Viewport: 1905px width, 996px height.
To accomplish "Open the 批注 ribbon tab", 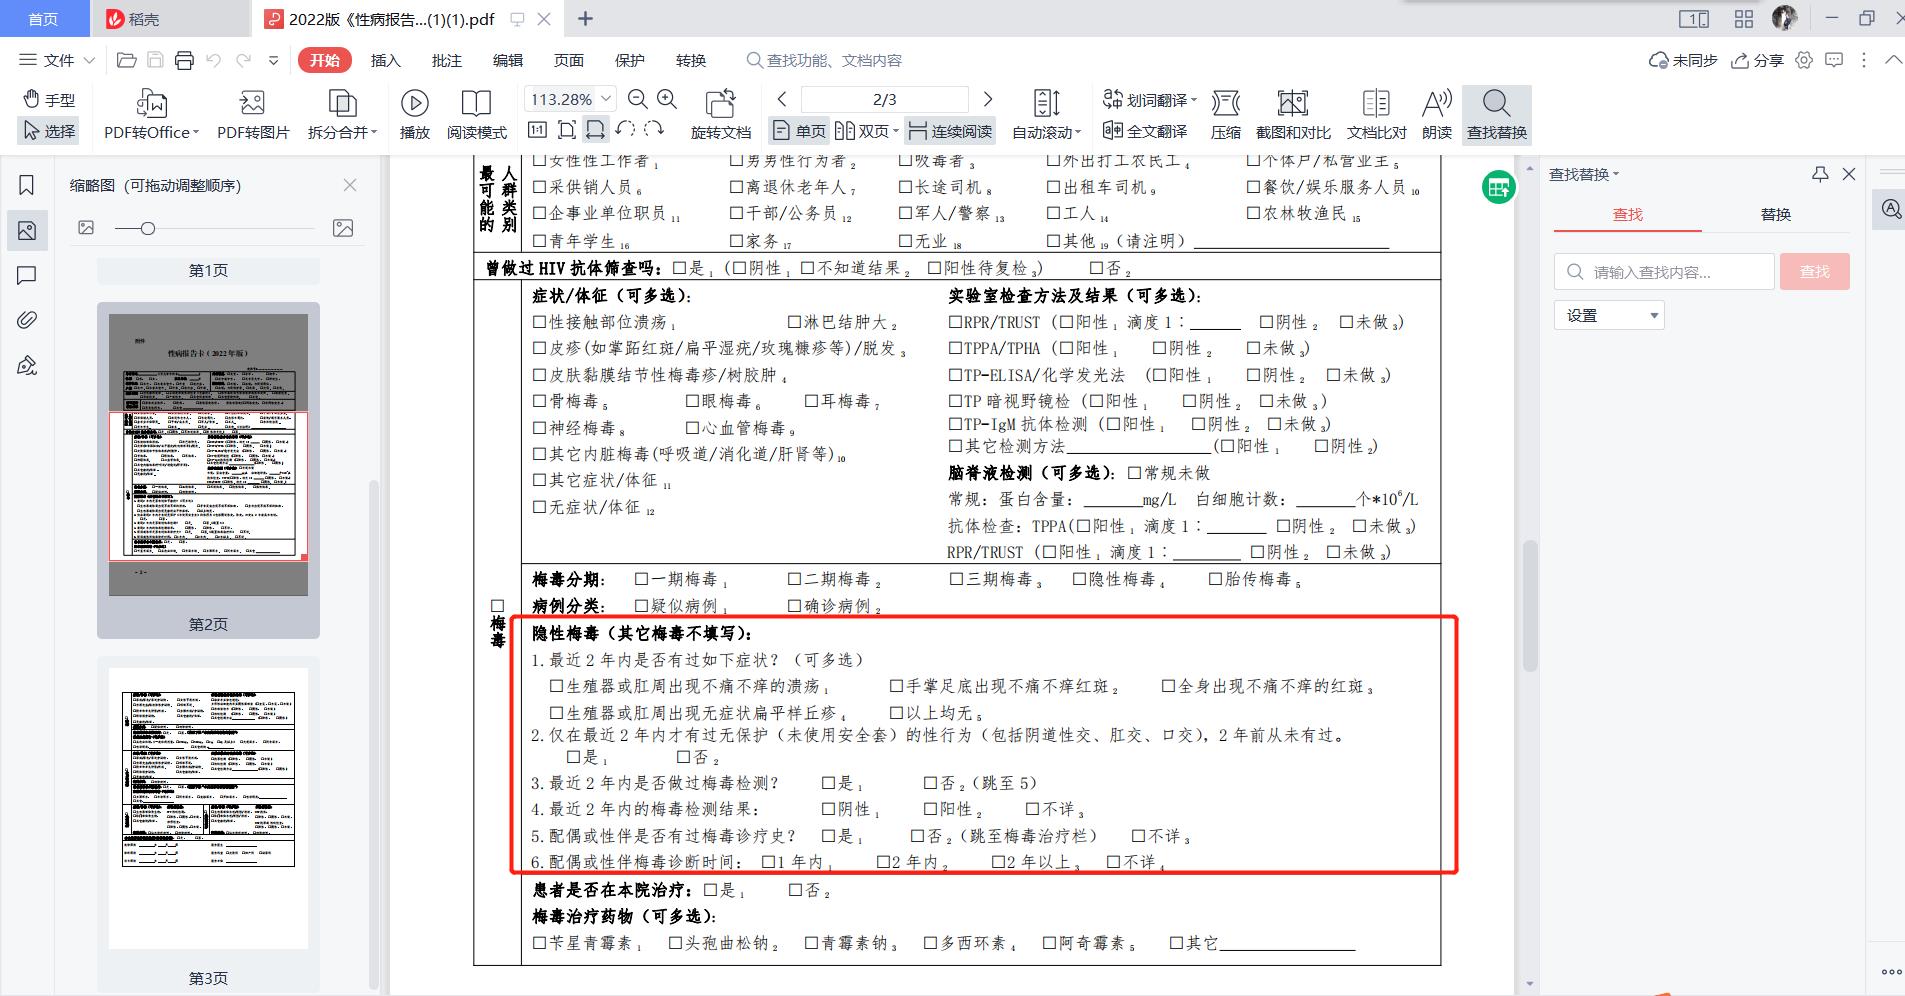I will coord(446,60).
